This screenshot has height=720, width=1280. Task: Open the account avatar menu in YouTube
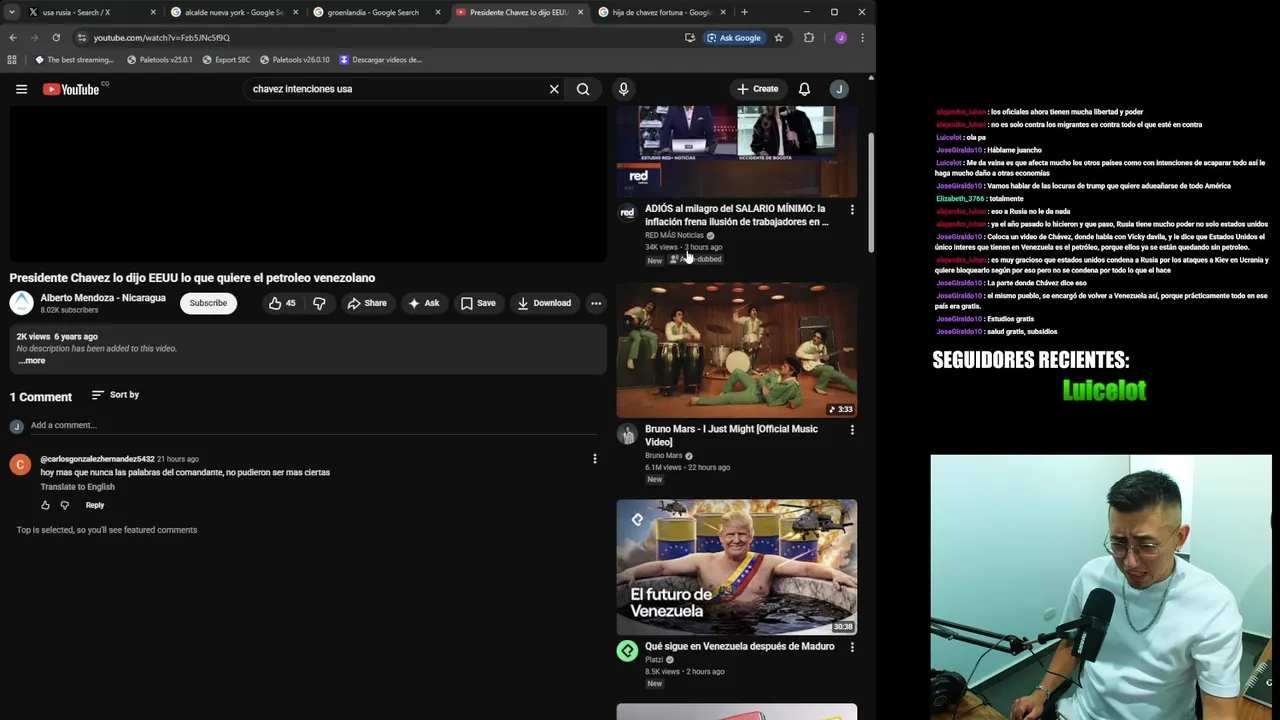point(839,89)
